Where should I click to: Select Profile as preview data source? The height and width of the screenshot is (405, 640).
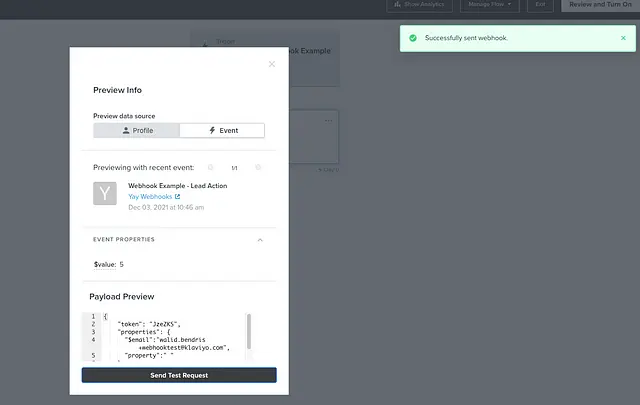pos(136,130)
